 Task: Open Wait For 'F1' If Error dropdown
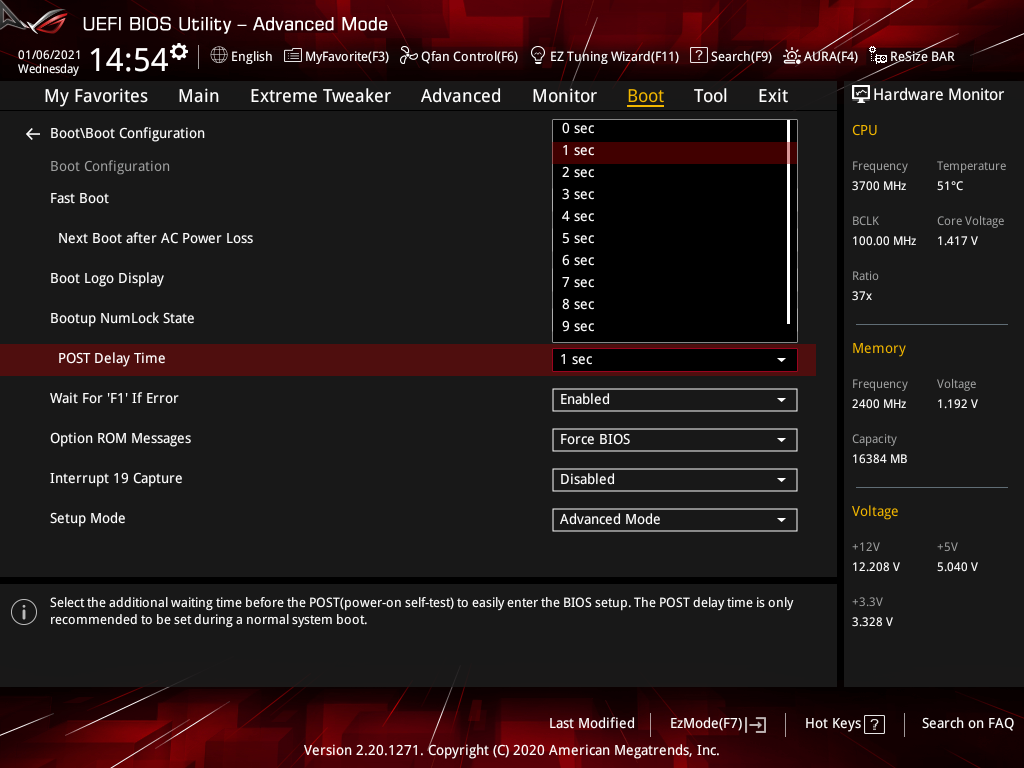click(x=675, y=400)
